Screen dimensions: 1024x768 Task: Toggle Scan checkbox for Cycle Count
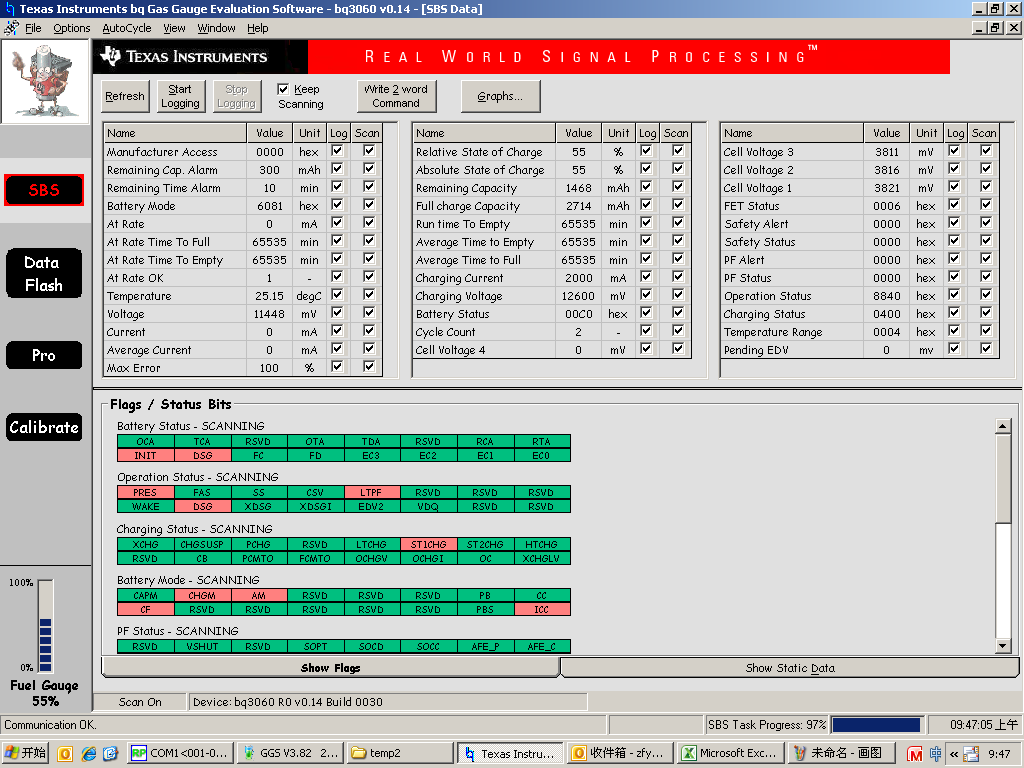coord(678,330)
